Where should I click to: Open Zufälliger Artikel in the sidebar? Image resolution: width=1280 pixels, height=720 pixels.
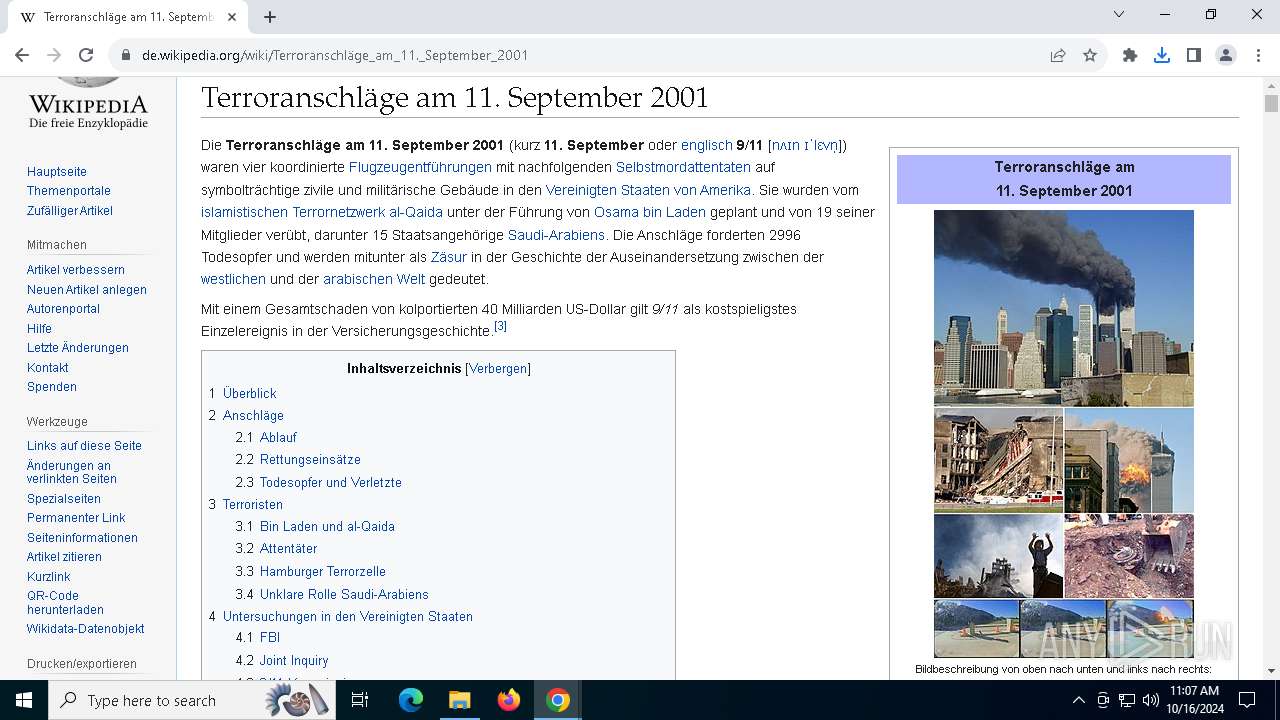point(70,211)
